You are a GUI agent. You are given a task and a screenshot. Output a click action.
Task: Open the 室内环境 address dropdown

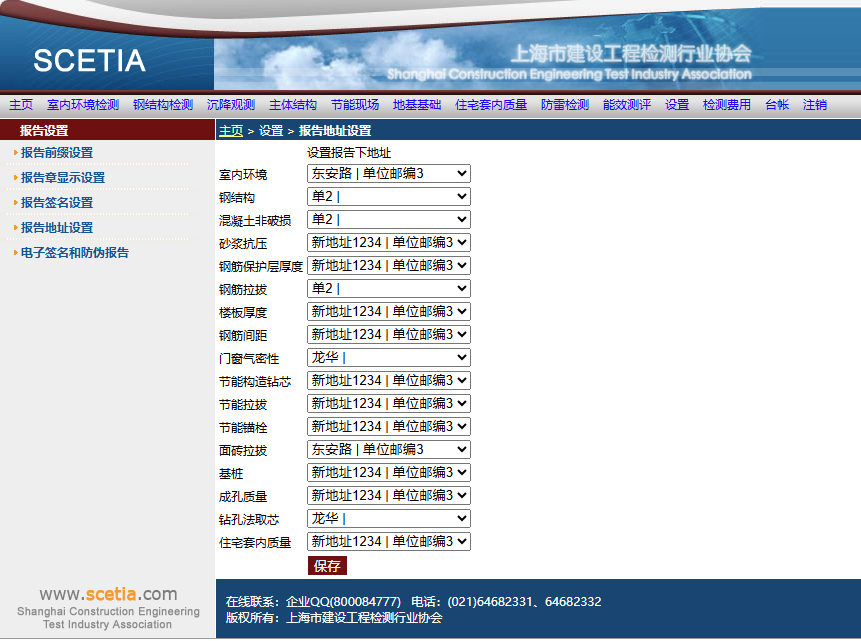point(388,174)
